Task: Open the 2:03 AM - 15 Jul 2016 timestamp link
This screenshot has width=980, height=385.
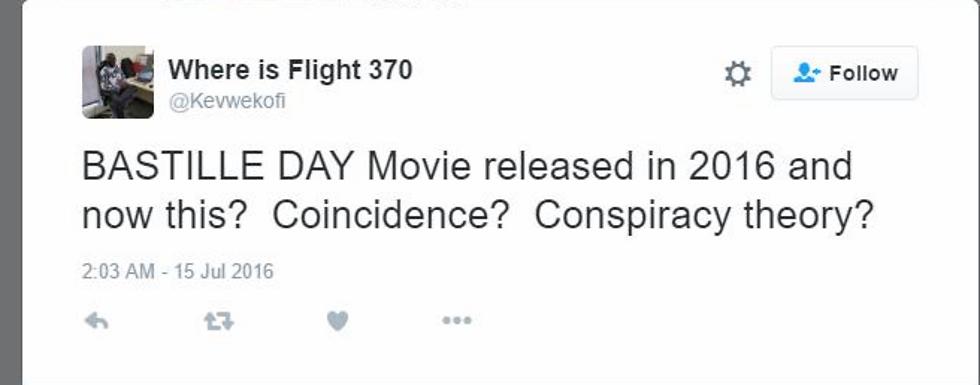Action: pyautogui.click(x=178, y=271)
